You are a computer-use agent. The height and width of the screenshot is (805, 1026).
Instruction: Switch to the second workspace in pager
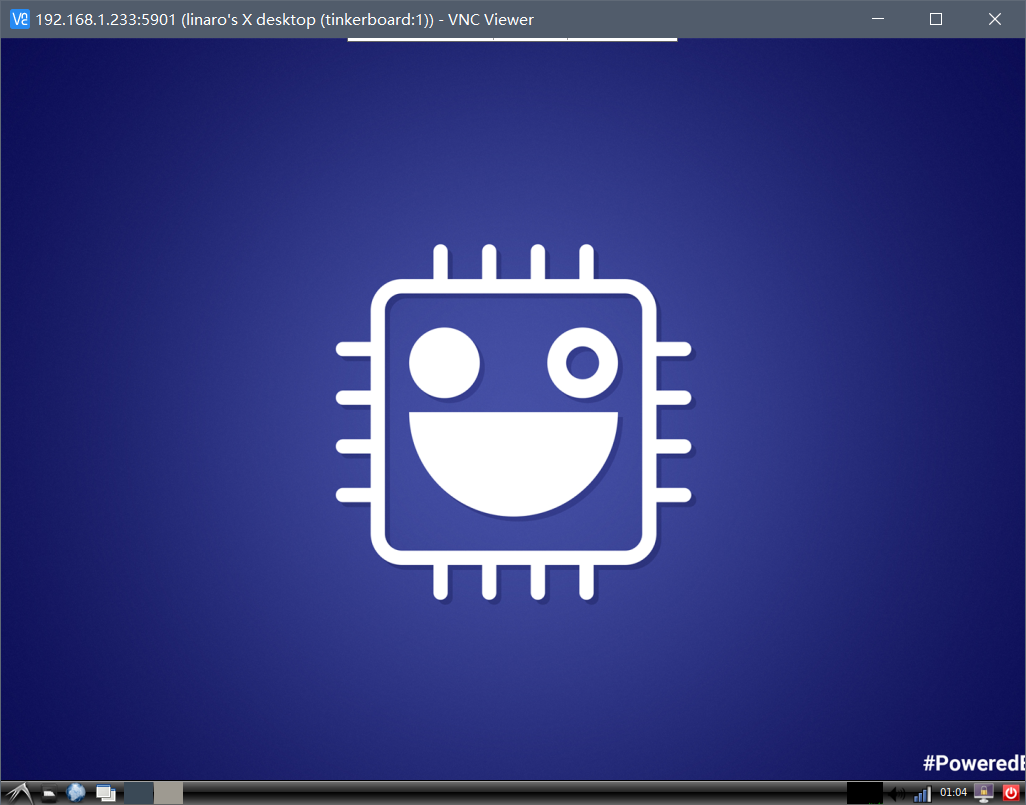(168, 793)
